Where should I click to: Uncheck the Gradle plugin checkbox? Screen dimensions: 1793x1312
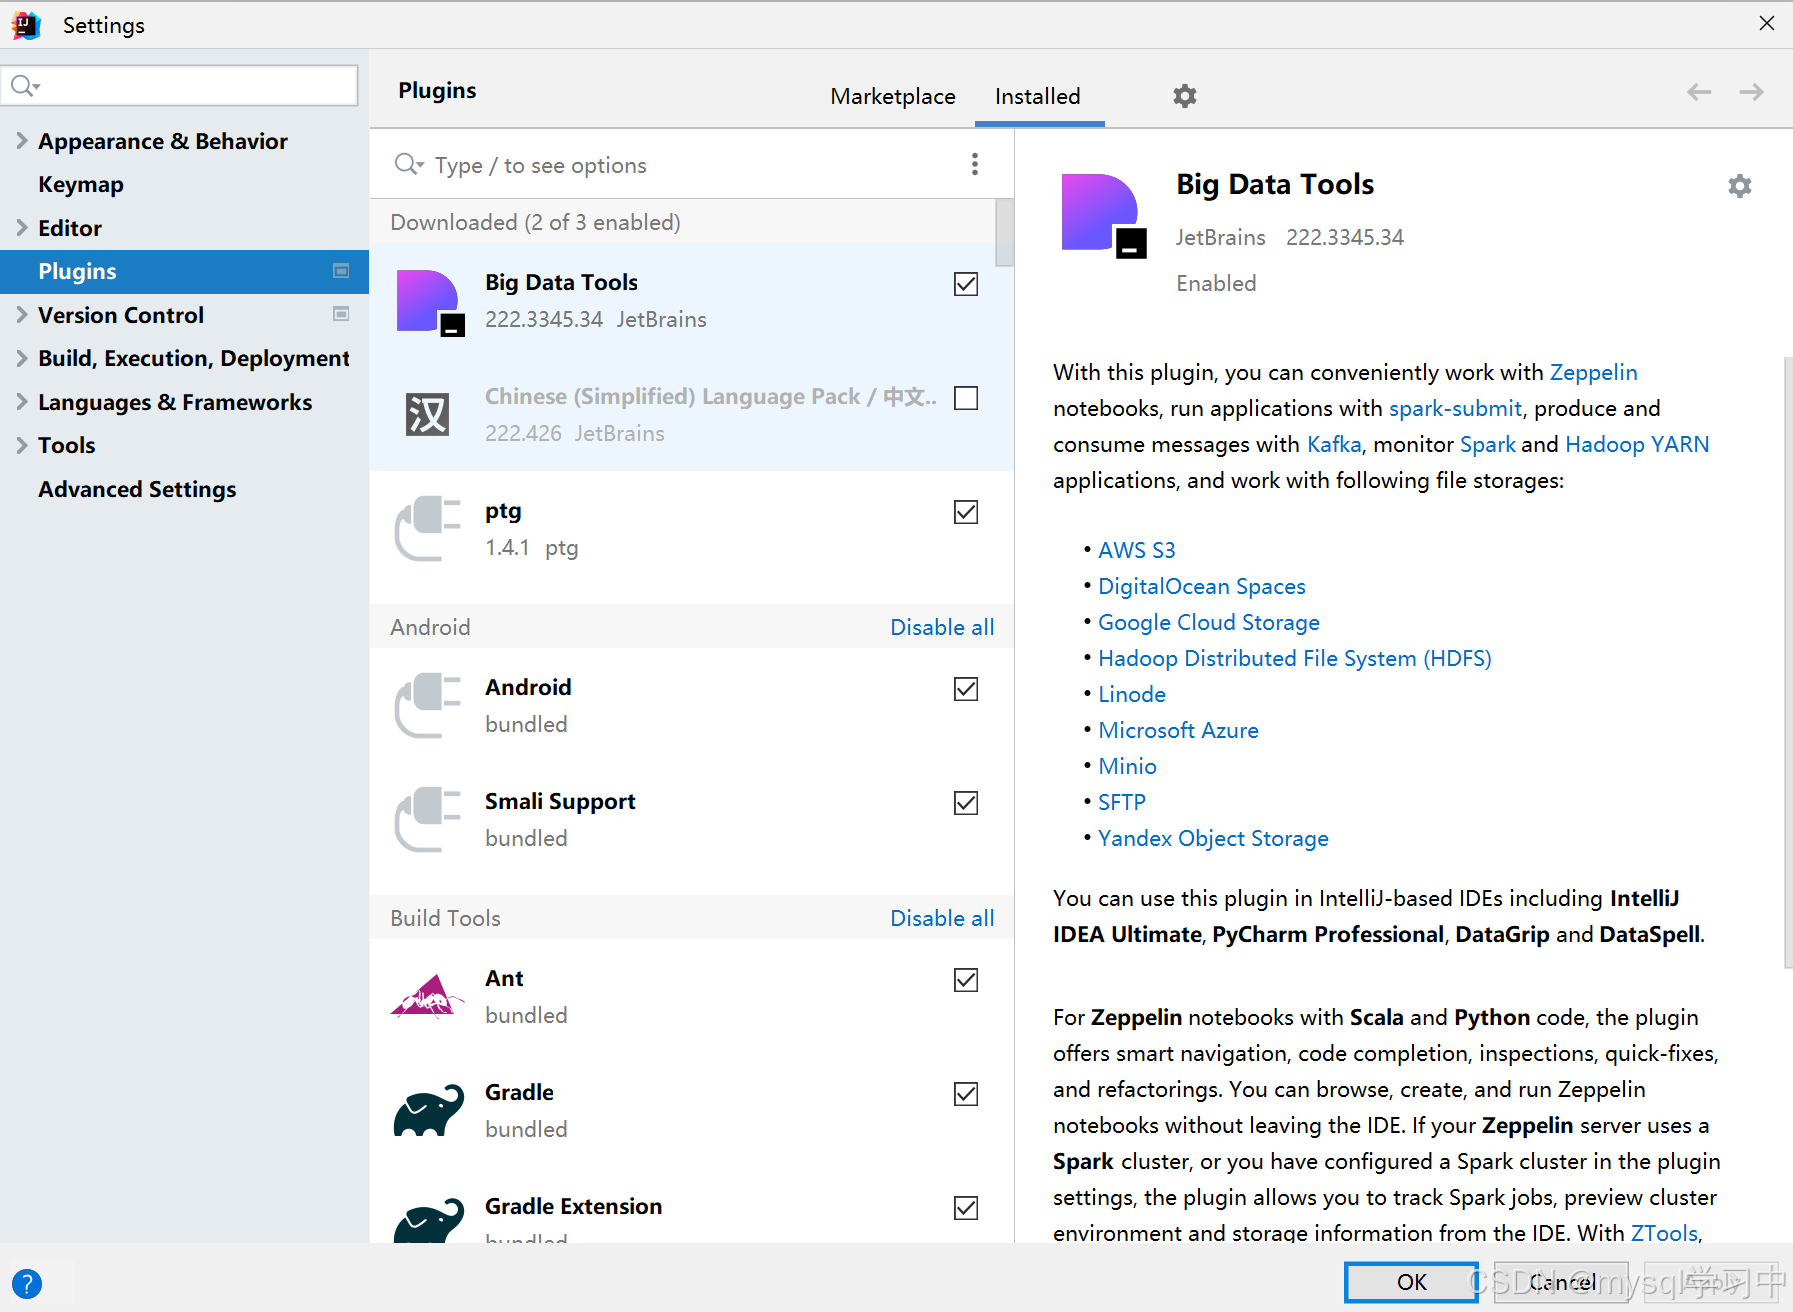coord(966,1094)
